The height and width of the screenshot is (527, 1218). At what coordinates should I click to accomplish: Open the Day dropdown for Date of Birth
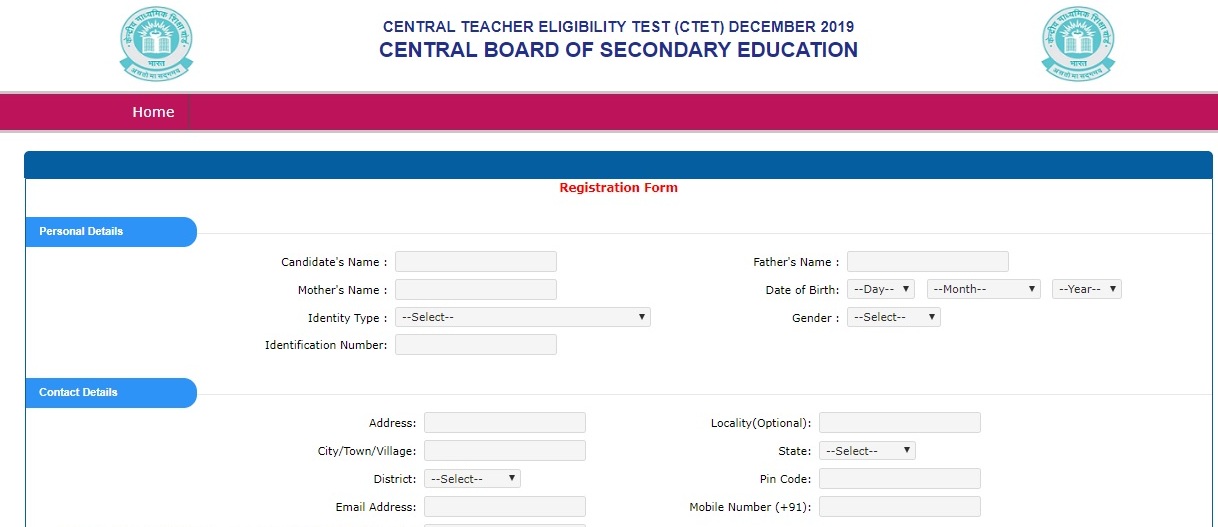881,289
